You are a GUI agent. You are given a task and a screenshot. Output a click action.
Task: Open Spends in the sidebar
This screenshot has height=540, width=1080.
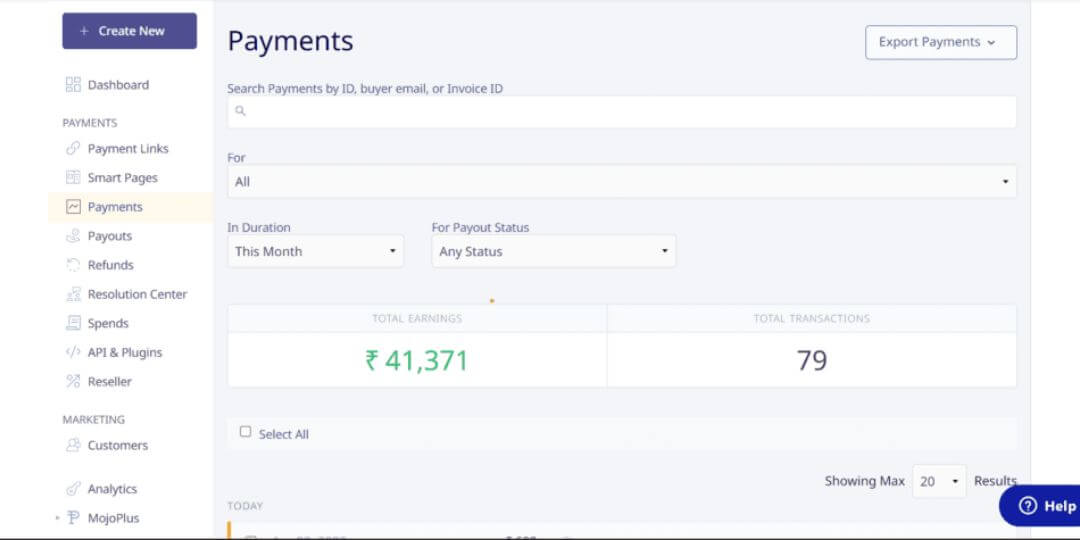coord(108,323)
